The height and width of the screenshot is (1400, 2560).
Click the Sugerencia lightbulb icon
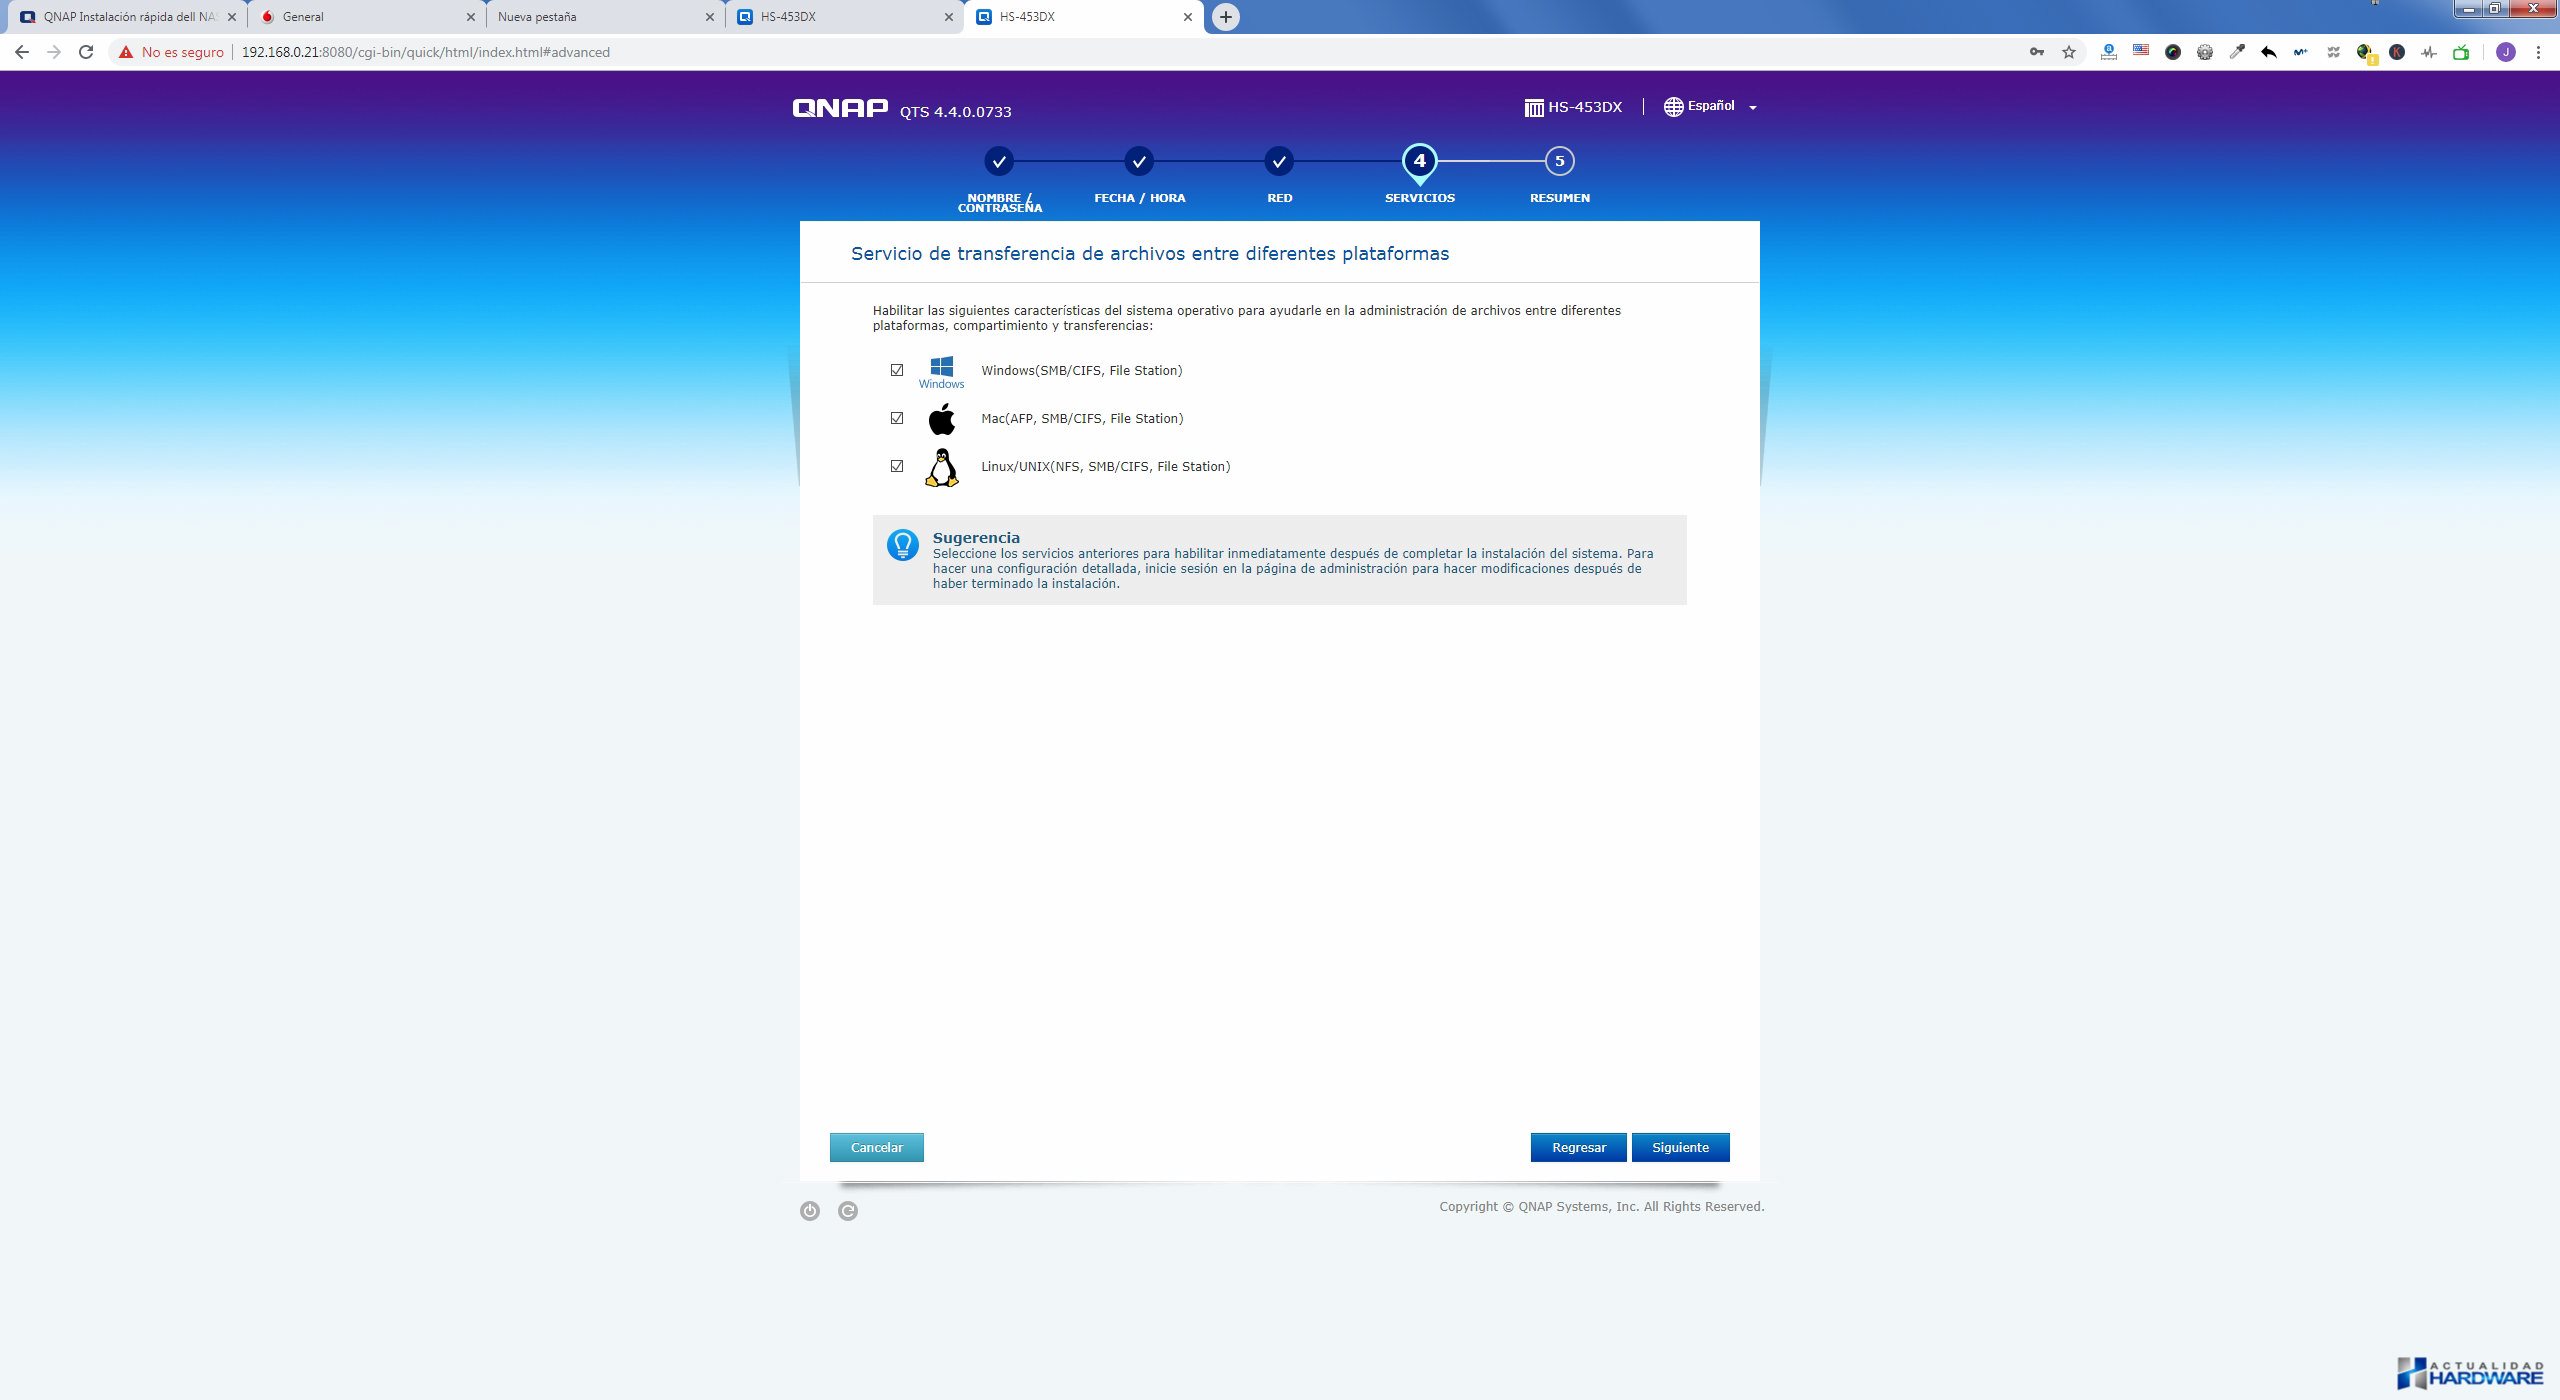[902, 545]
